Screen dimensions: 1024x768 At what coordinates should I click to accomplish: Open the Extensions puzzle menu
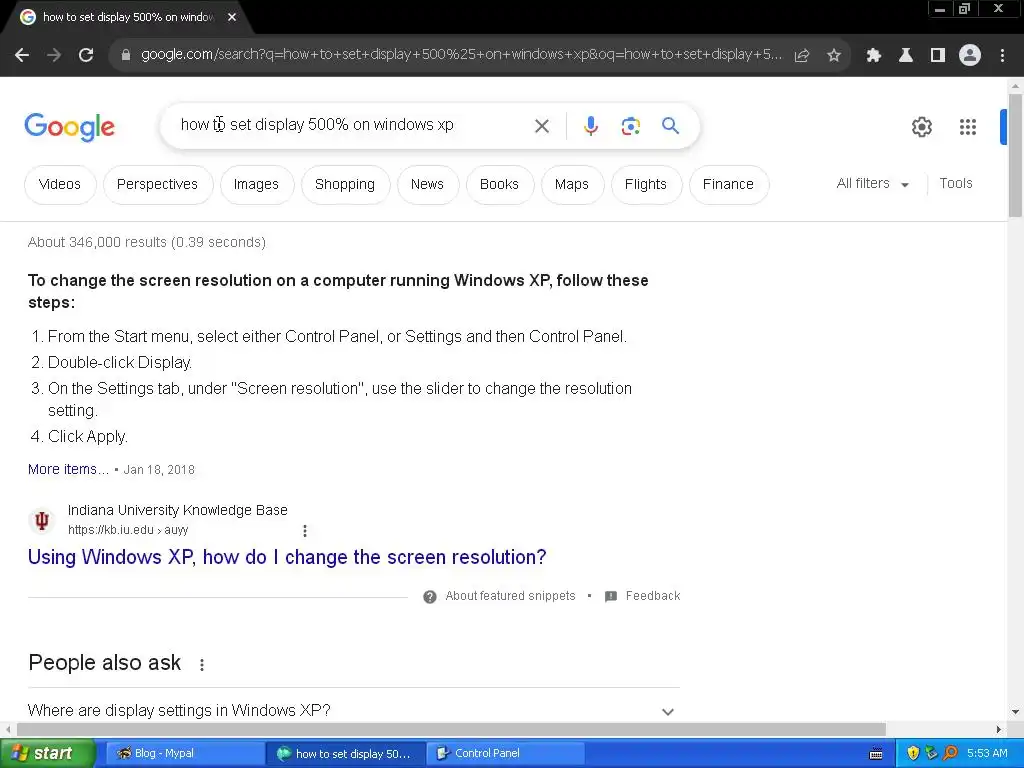tap(873, 56)
